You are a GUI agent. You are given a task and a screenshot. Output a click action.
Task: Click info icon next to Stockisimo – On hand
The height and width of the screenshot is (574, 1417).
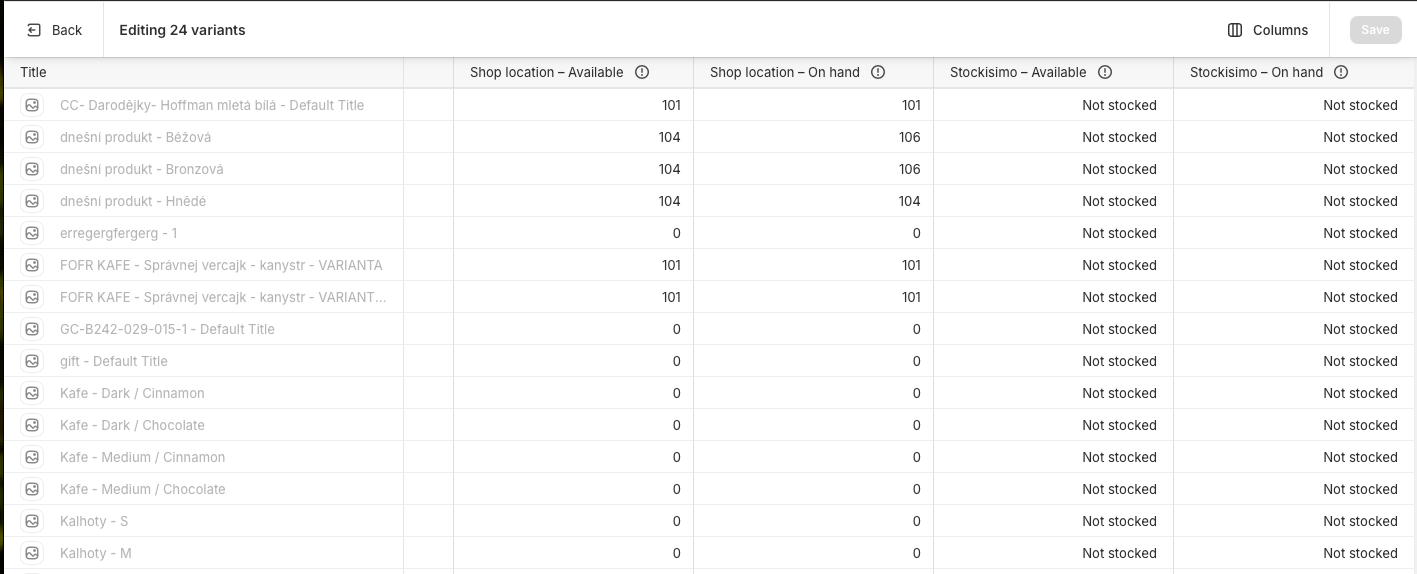[1341, 72]
